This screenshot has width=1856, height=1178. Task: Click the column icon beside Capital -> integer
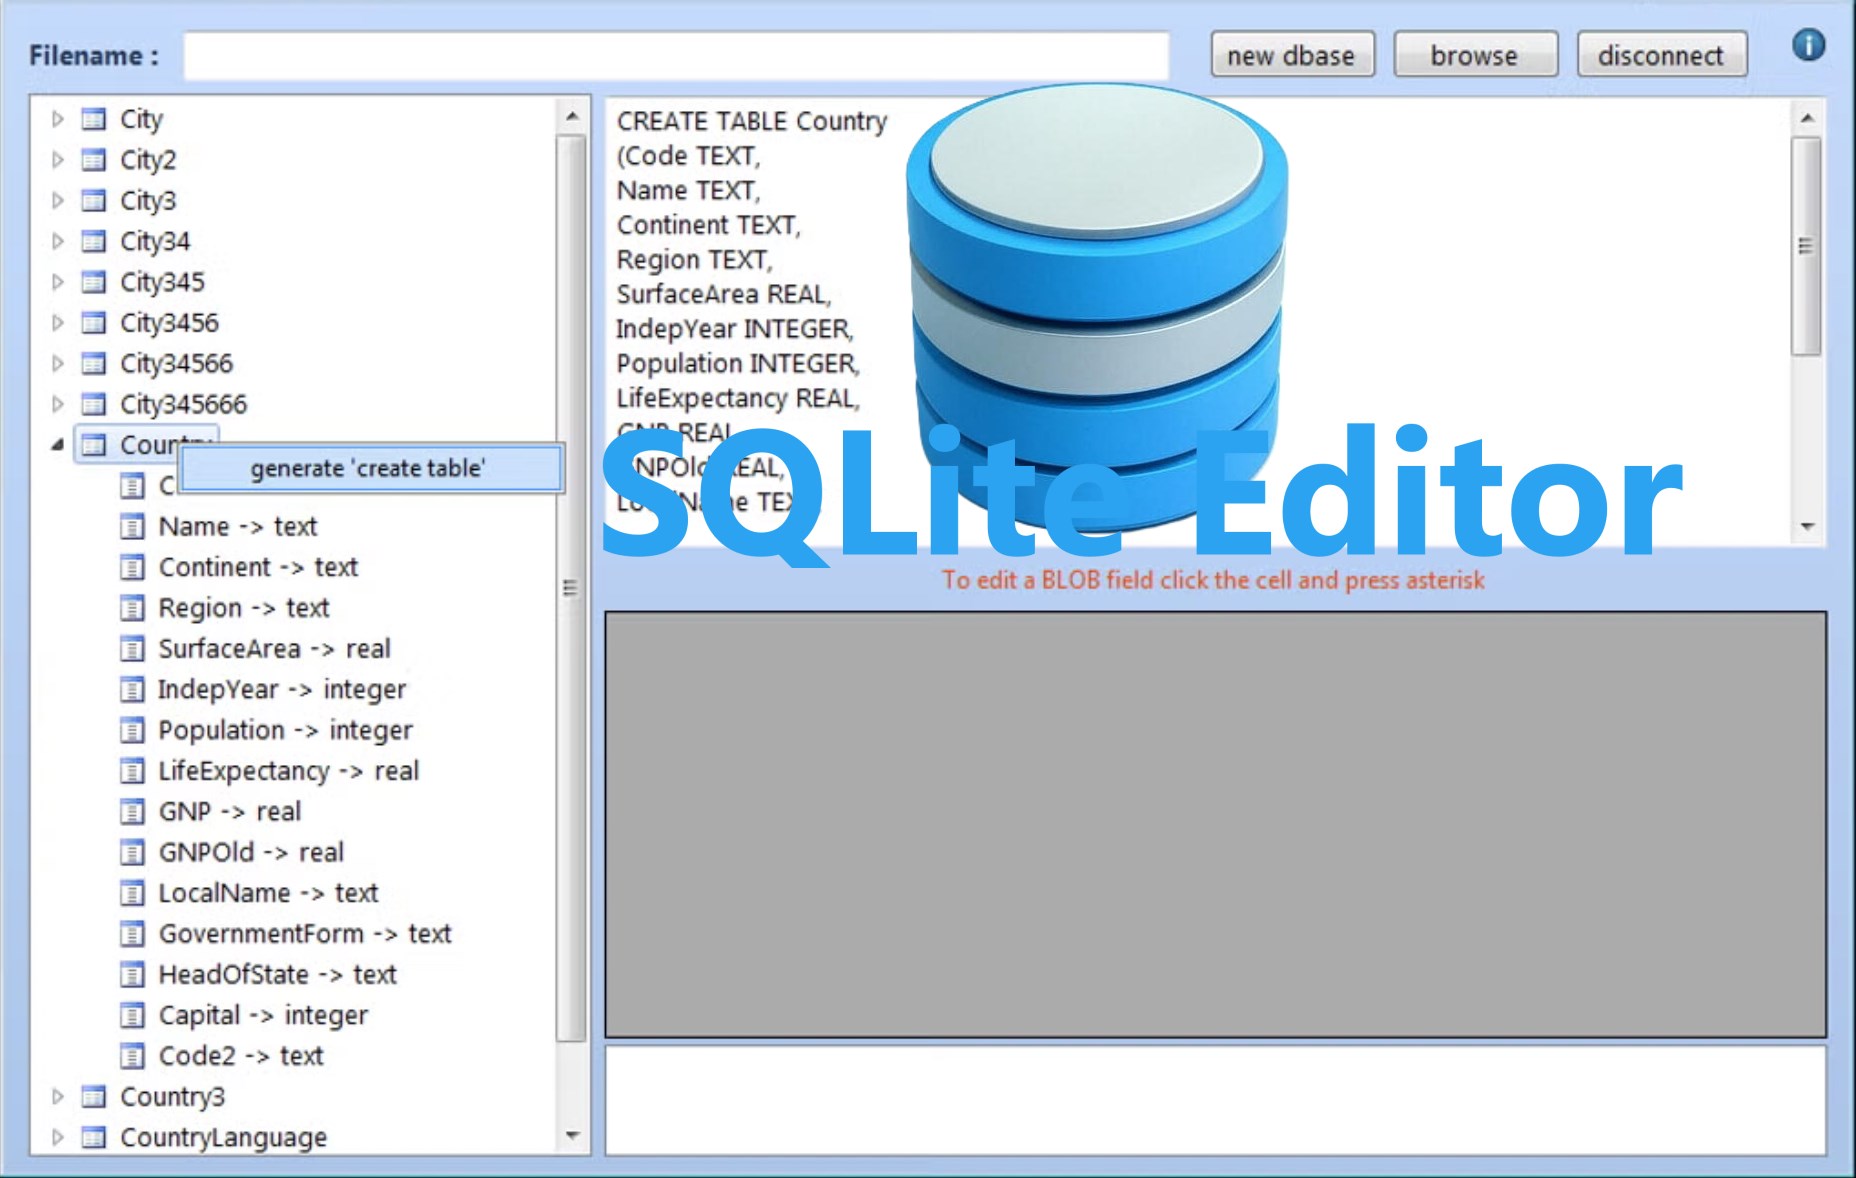tap(132, 1015)
